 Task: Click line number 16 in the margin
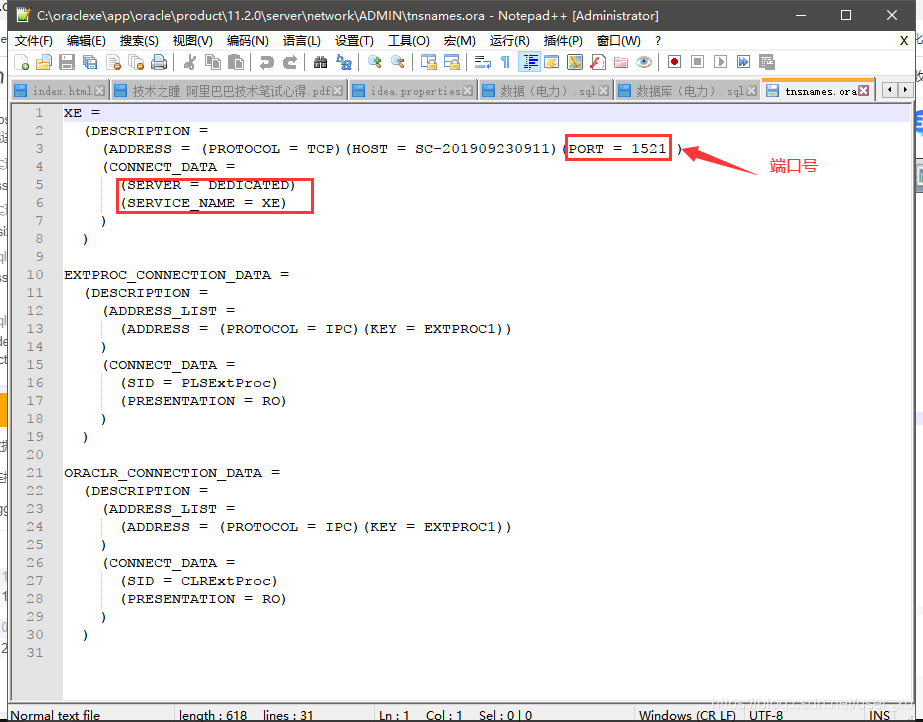tap(35, 383)
